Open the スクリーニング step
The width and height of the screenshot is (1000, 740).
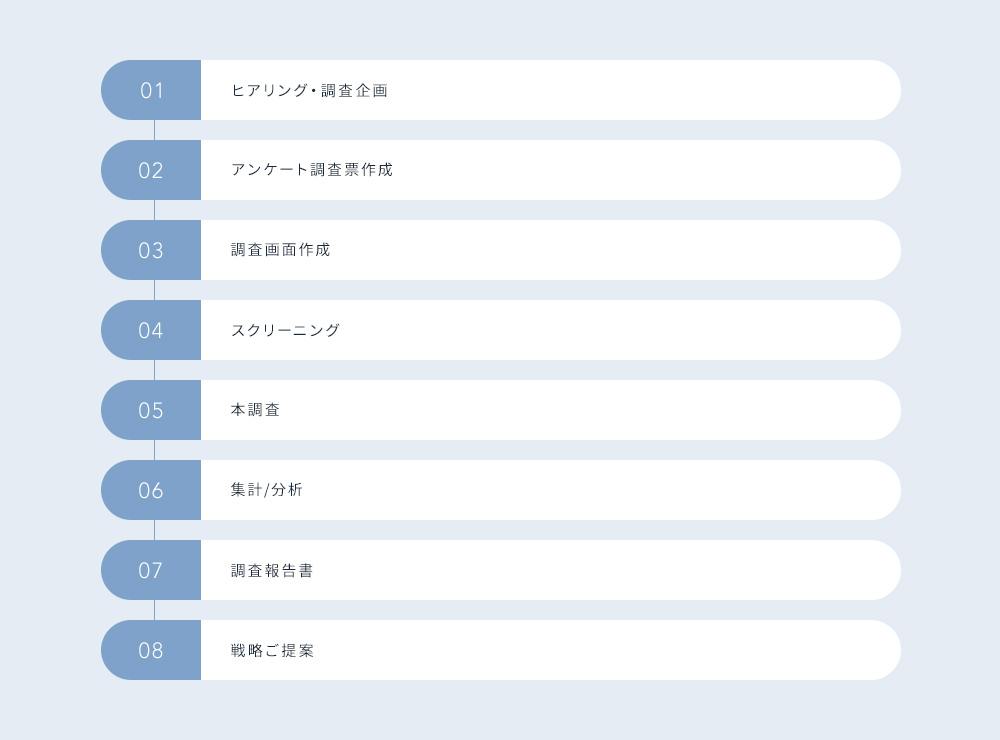(x=285, y=330)
